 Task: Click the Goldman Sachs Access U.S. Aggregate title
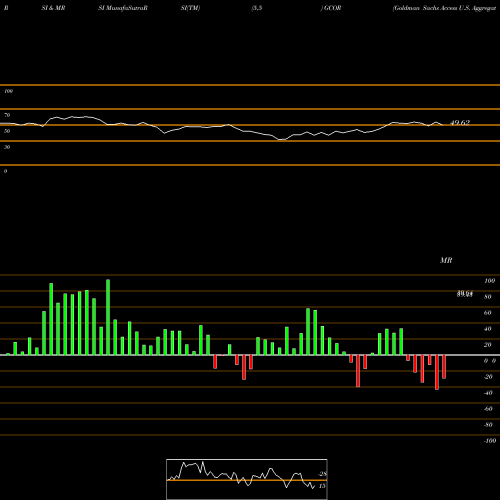(x=444, y=8)
